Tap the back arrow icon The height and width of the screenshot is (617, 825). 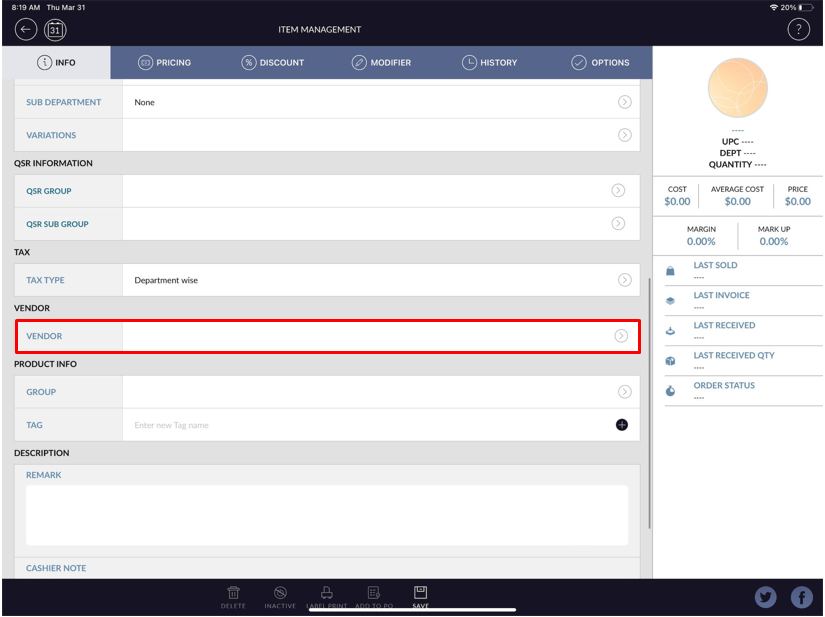[x=26, y=29]
